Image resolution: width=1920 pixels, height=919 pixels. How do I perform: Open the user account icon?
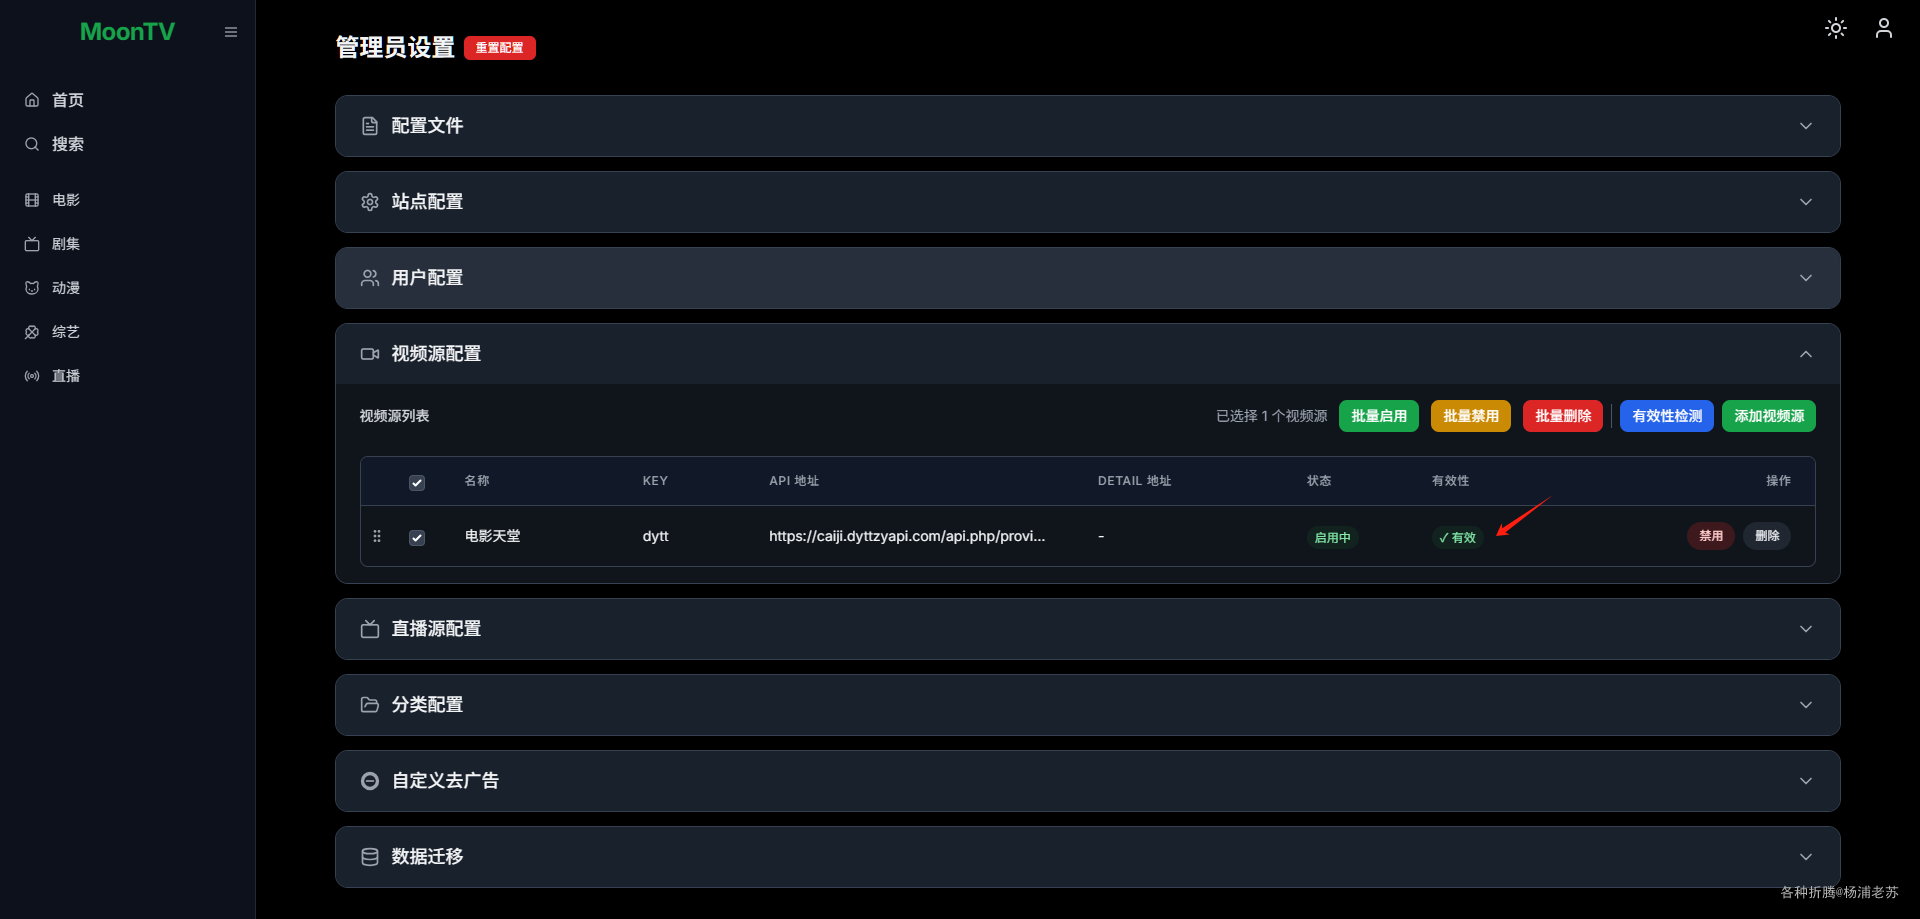[x=1883, y=28]
